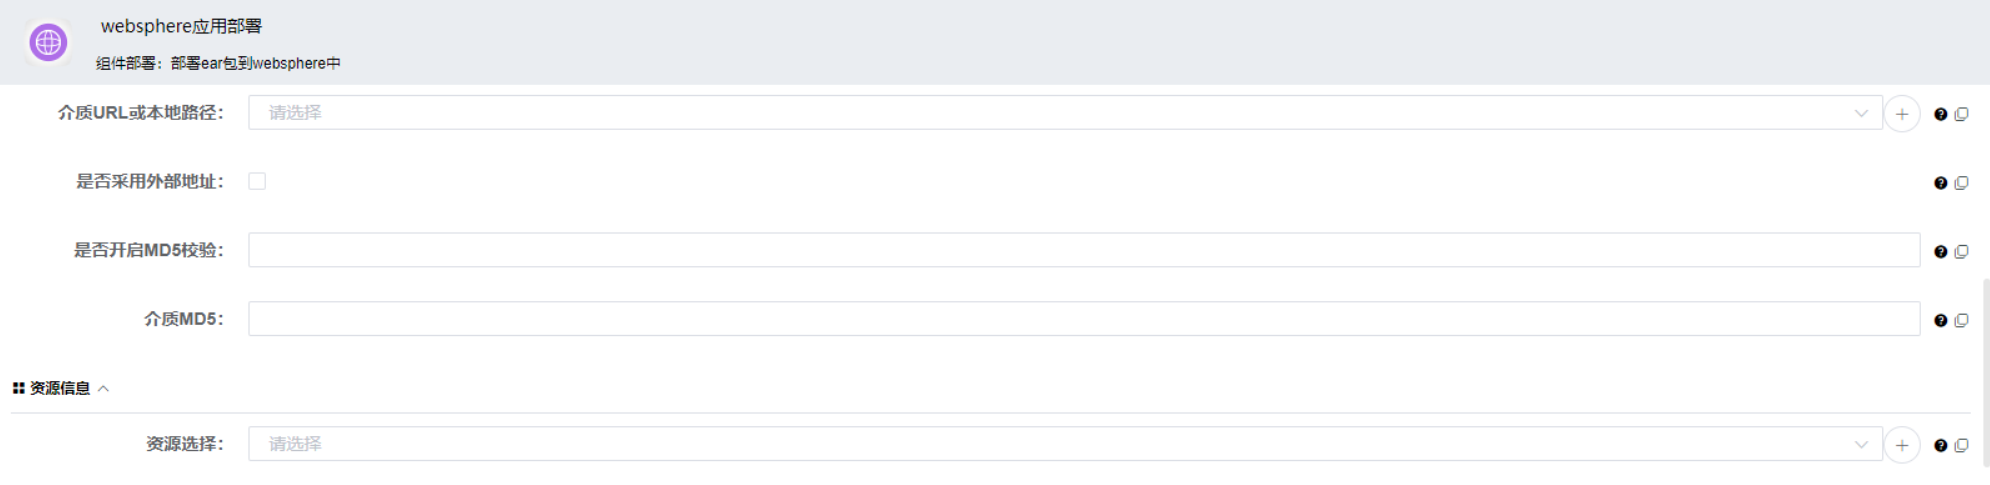
Task: Click copy icon beside 是否开启MD5校验 row
Action: click(1961, 252)
